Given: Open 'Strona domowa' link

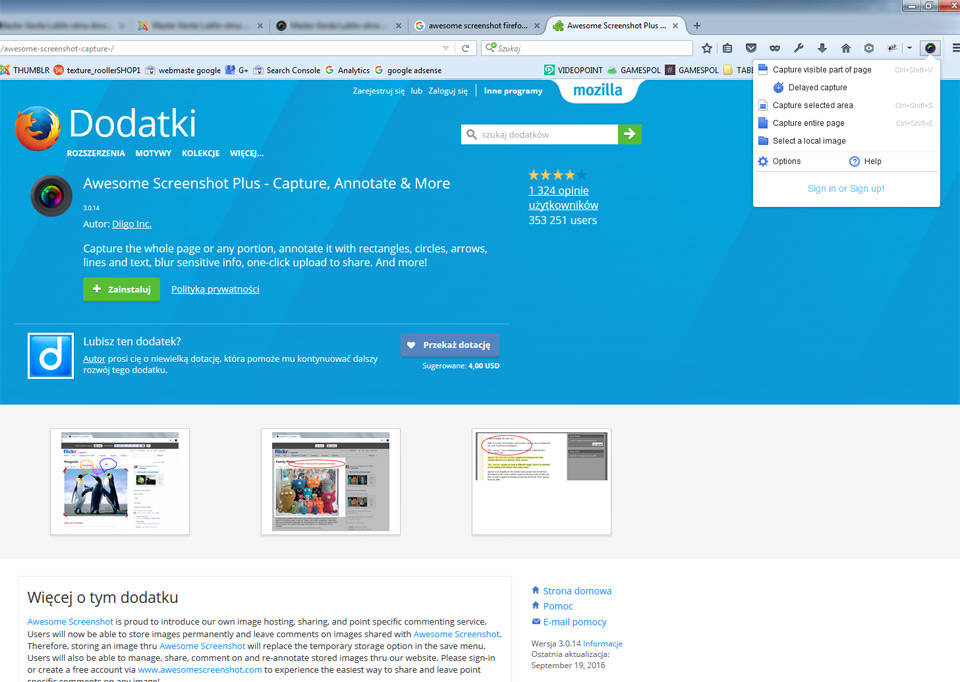Looking at the screenshot, I should tap(577, 591).
